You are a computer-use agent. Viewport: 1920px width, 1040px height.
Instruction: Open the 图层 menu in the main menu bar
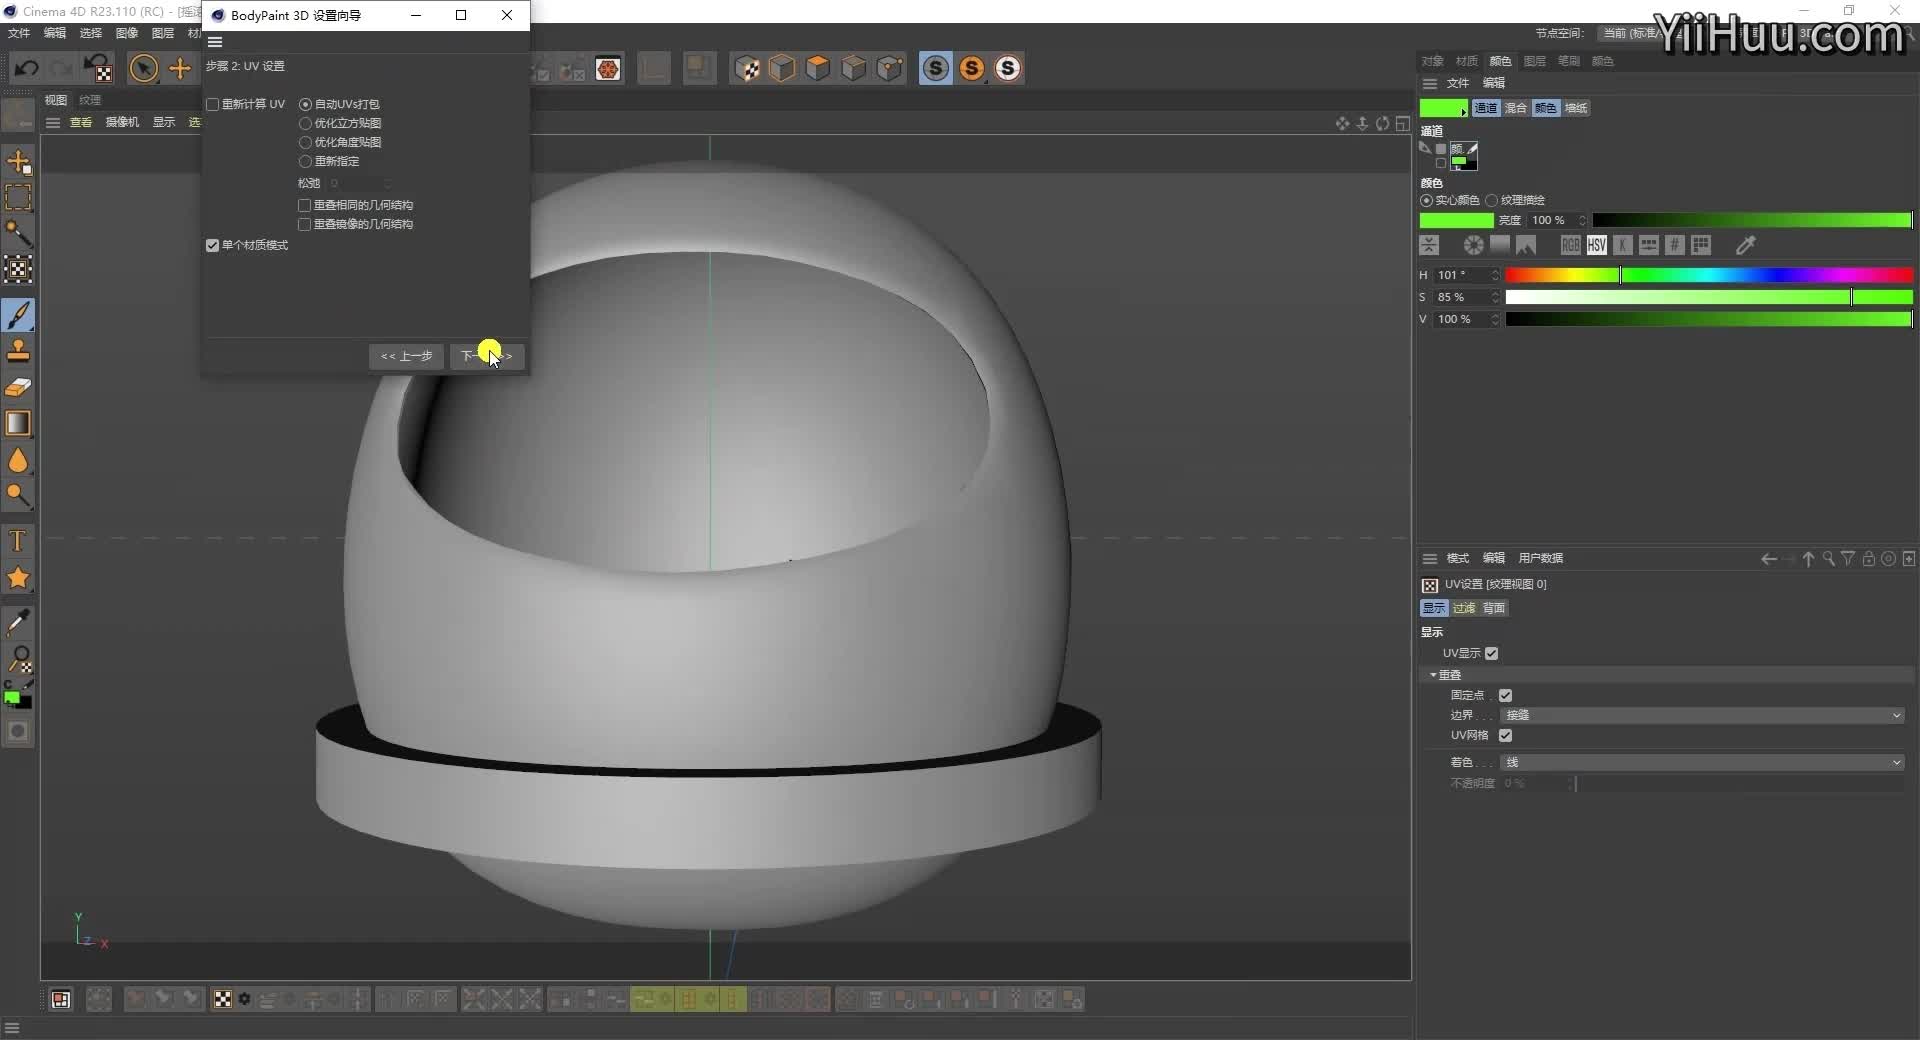point(162,33)
